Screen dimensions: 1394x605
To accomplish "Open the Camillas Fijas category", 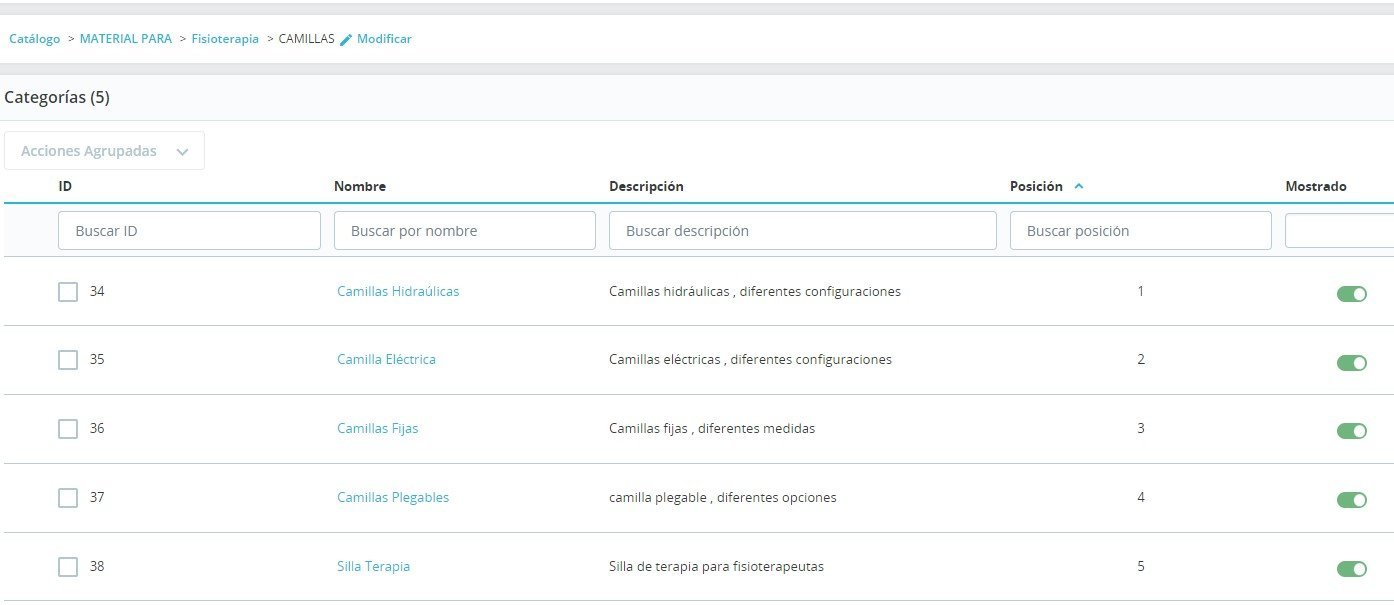I will [x=378, y=428].
